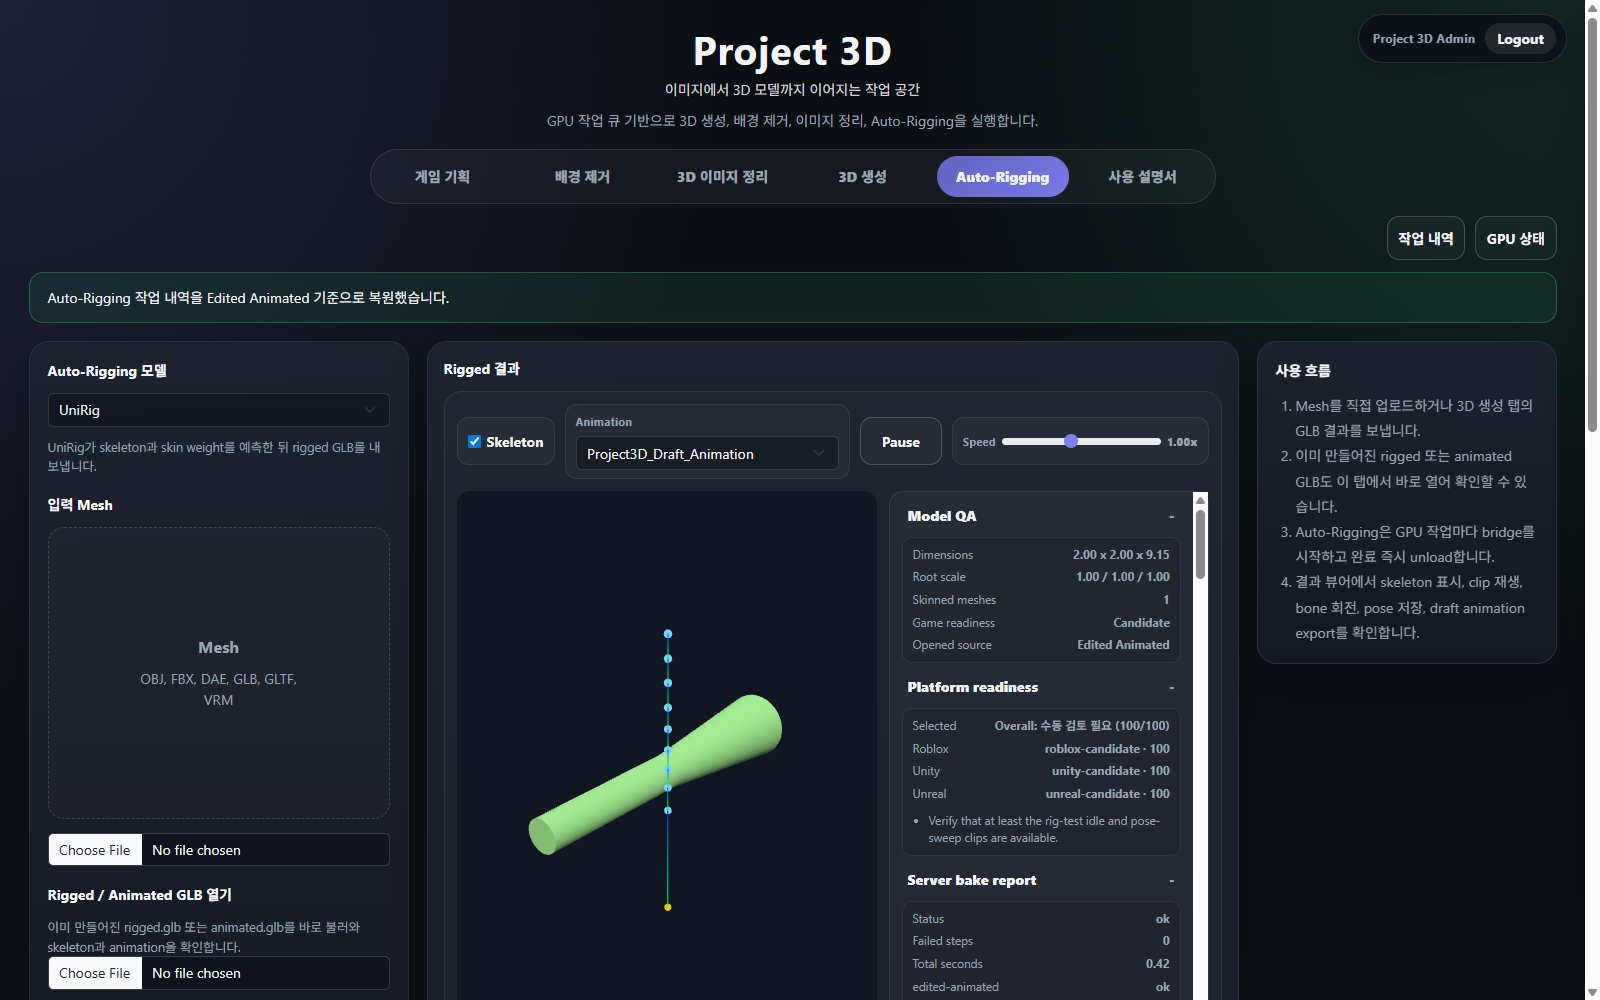The height and width of the screenshot is (1000, 1600).
Task: Collapse the Model QA section
Action: 1171,517
